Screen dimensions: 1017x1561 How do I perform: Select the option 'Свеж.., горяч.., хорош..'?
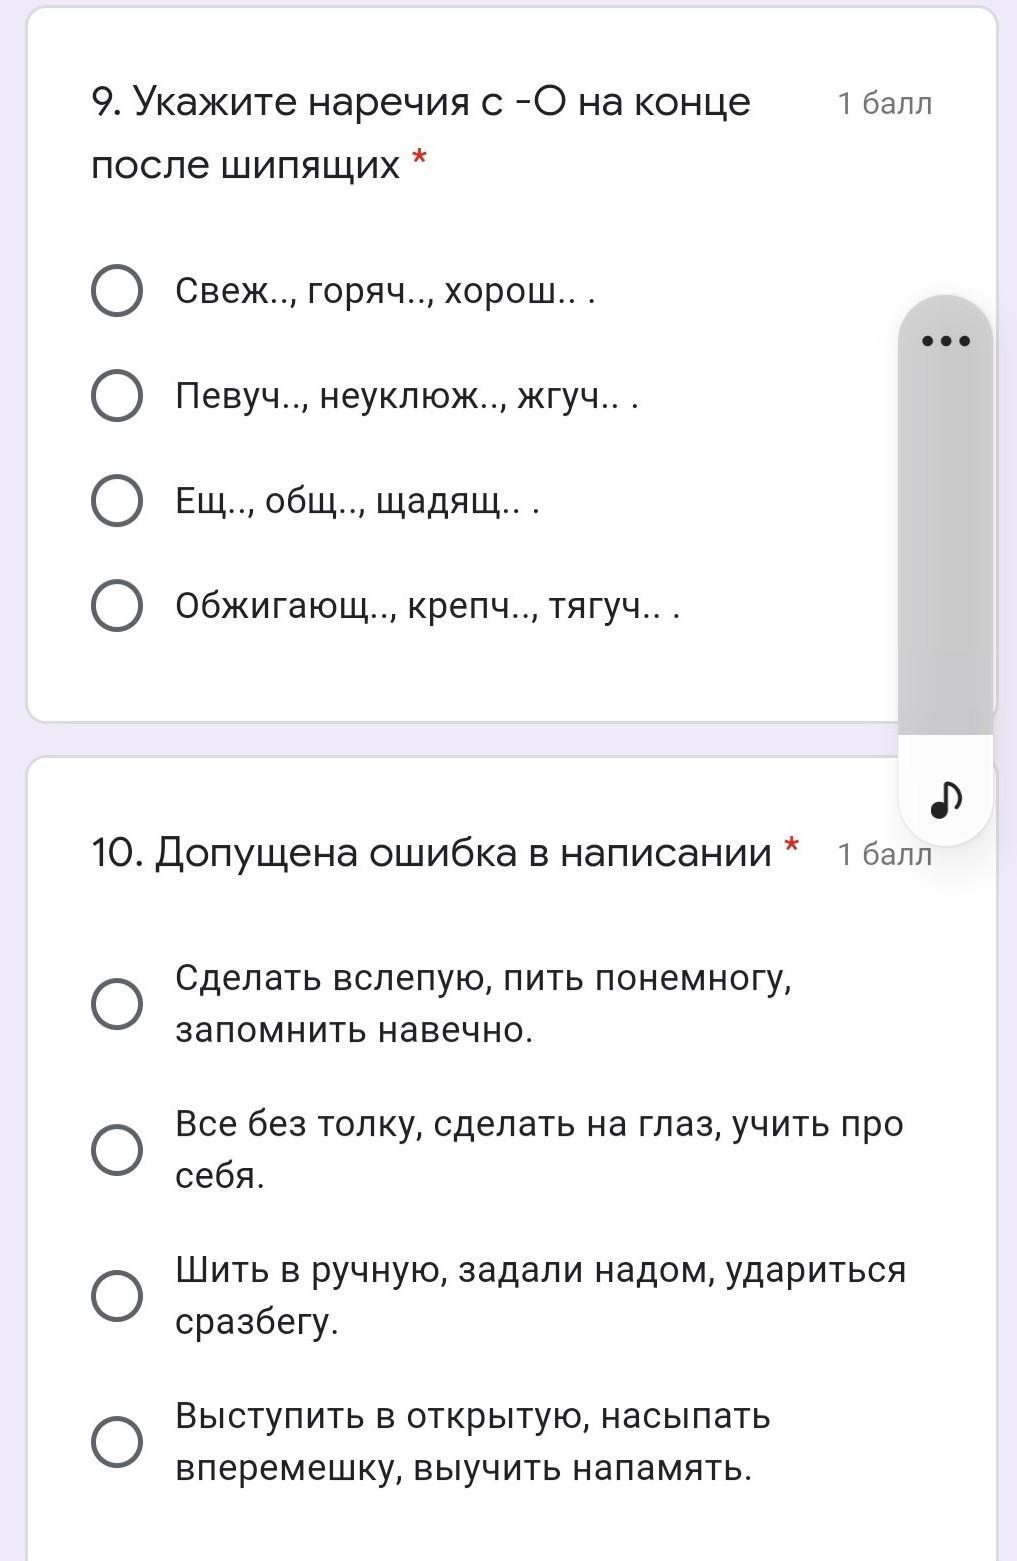tap(117, 291)
